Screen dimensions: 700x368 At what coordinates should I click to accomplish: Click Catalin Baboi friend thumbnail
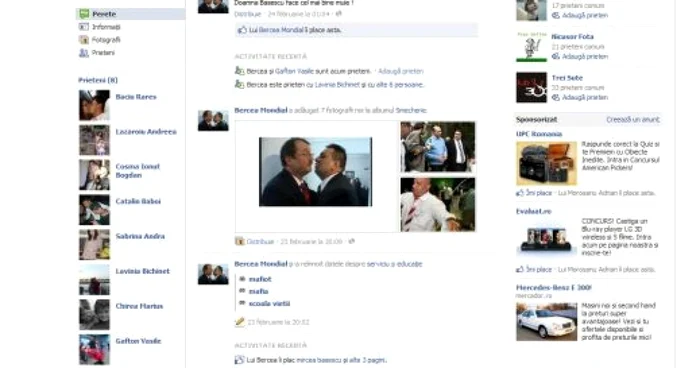click(x=94, y=209)
